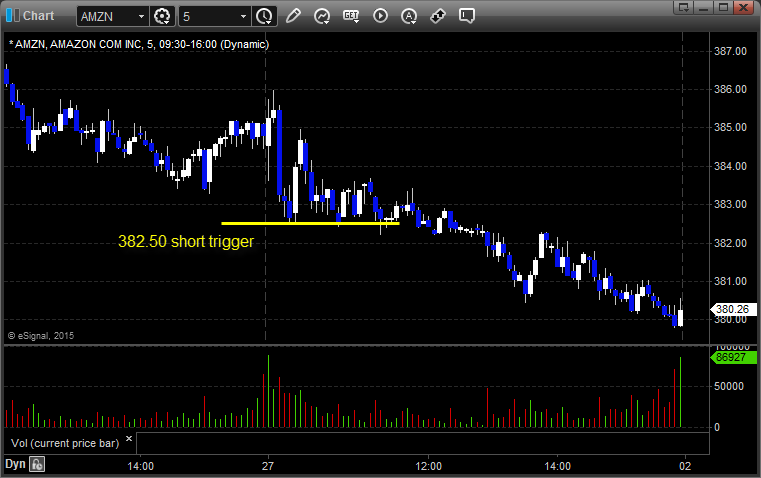Minimize the chart window
761x478 pixels.
704,7
